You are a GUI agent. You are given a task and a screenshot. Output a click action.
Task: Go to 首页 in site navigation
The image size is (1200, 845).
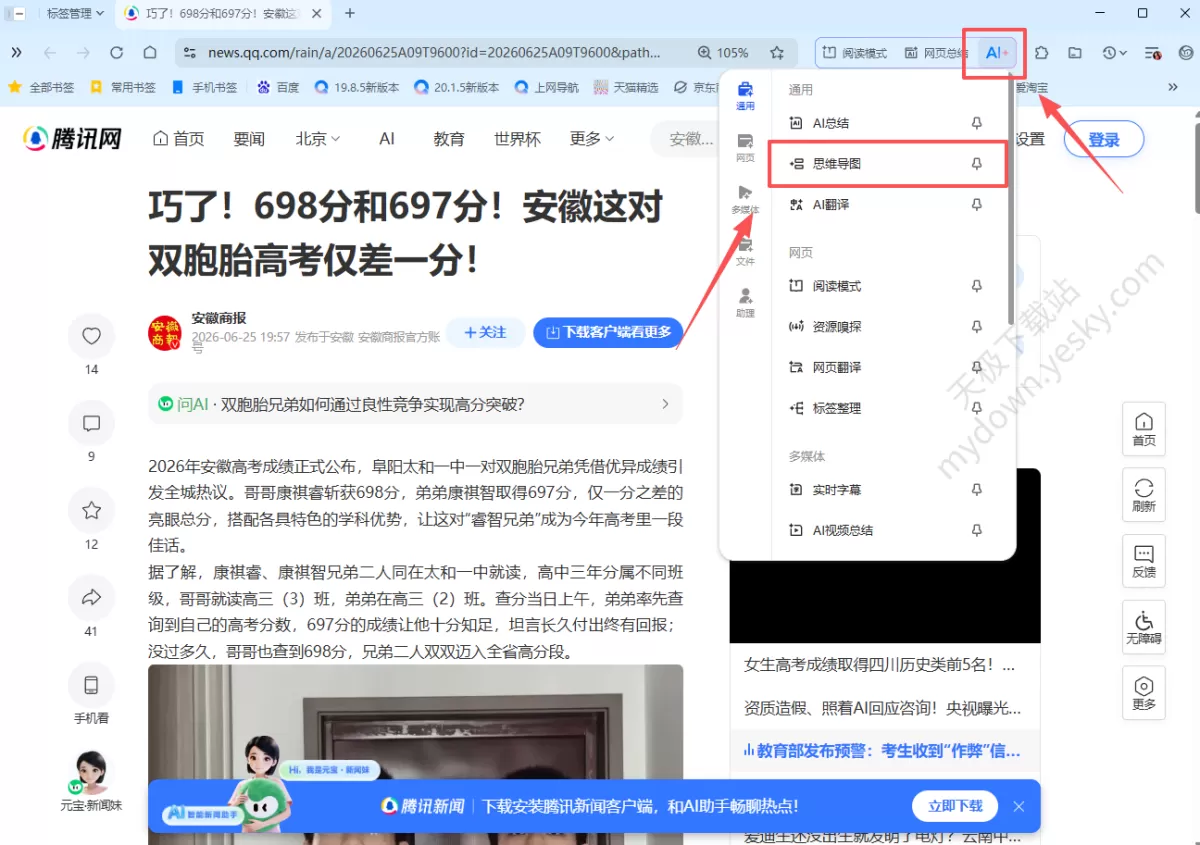pyautogui.click(x=178, y=139)
